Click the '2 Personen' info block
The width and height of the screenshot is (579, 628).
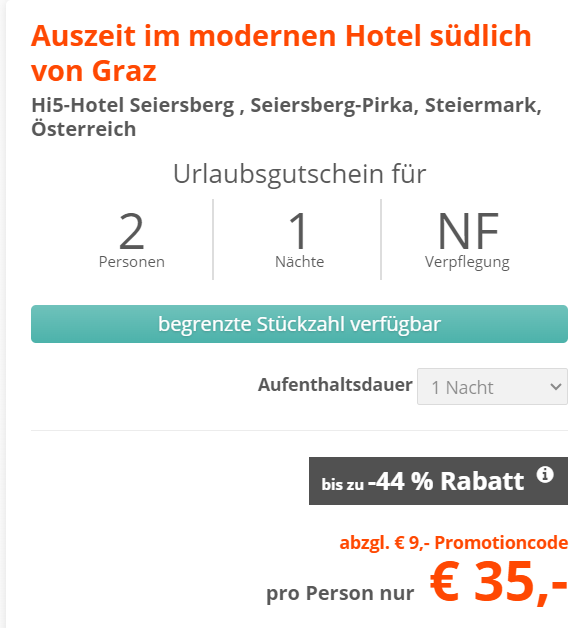pyautogui.click(x=132, y=240)
